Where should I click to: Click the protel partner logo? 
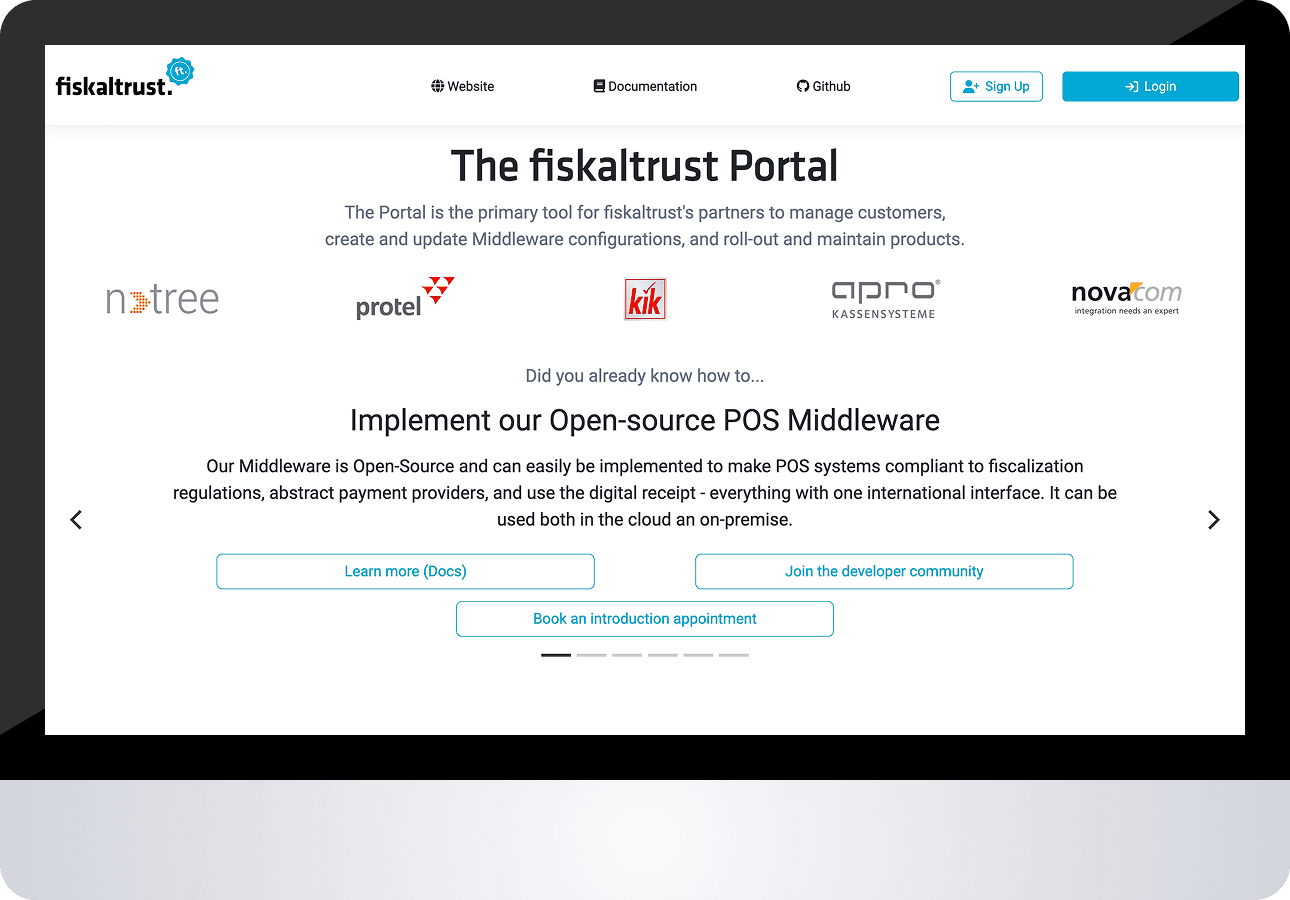[405, 298]
